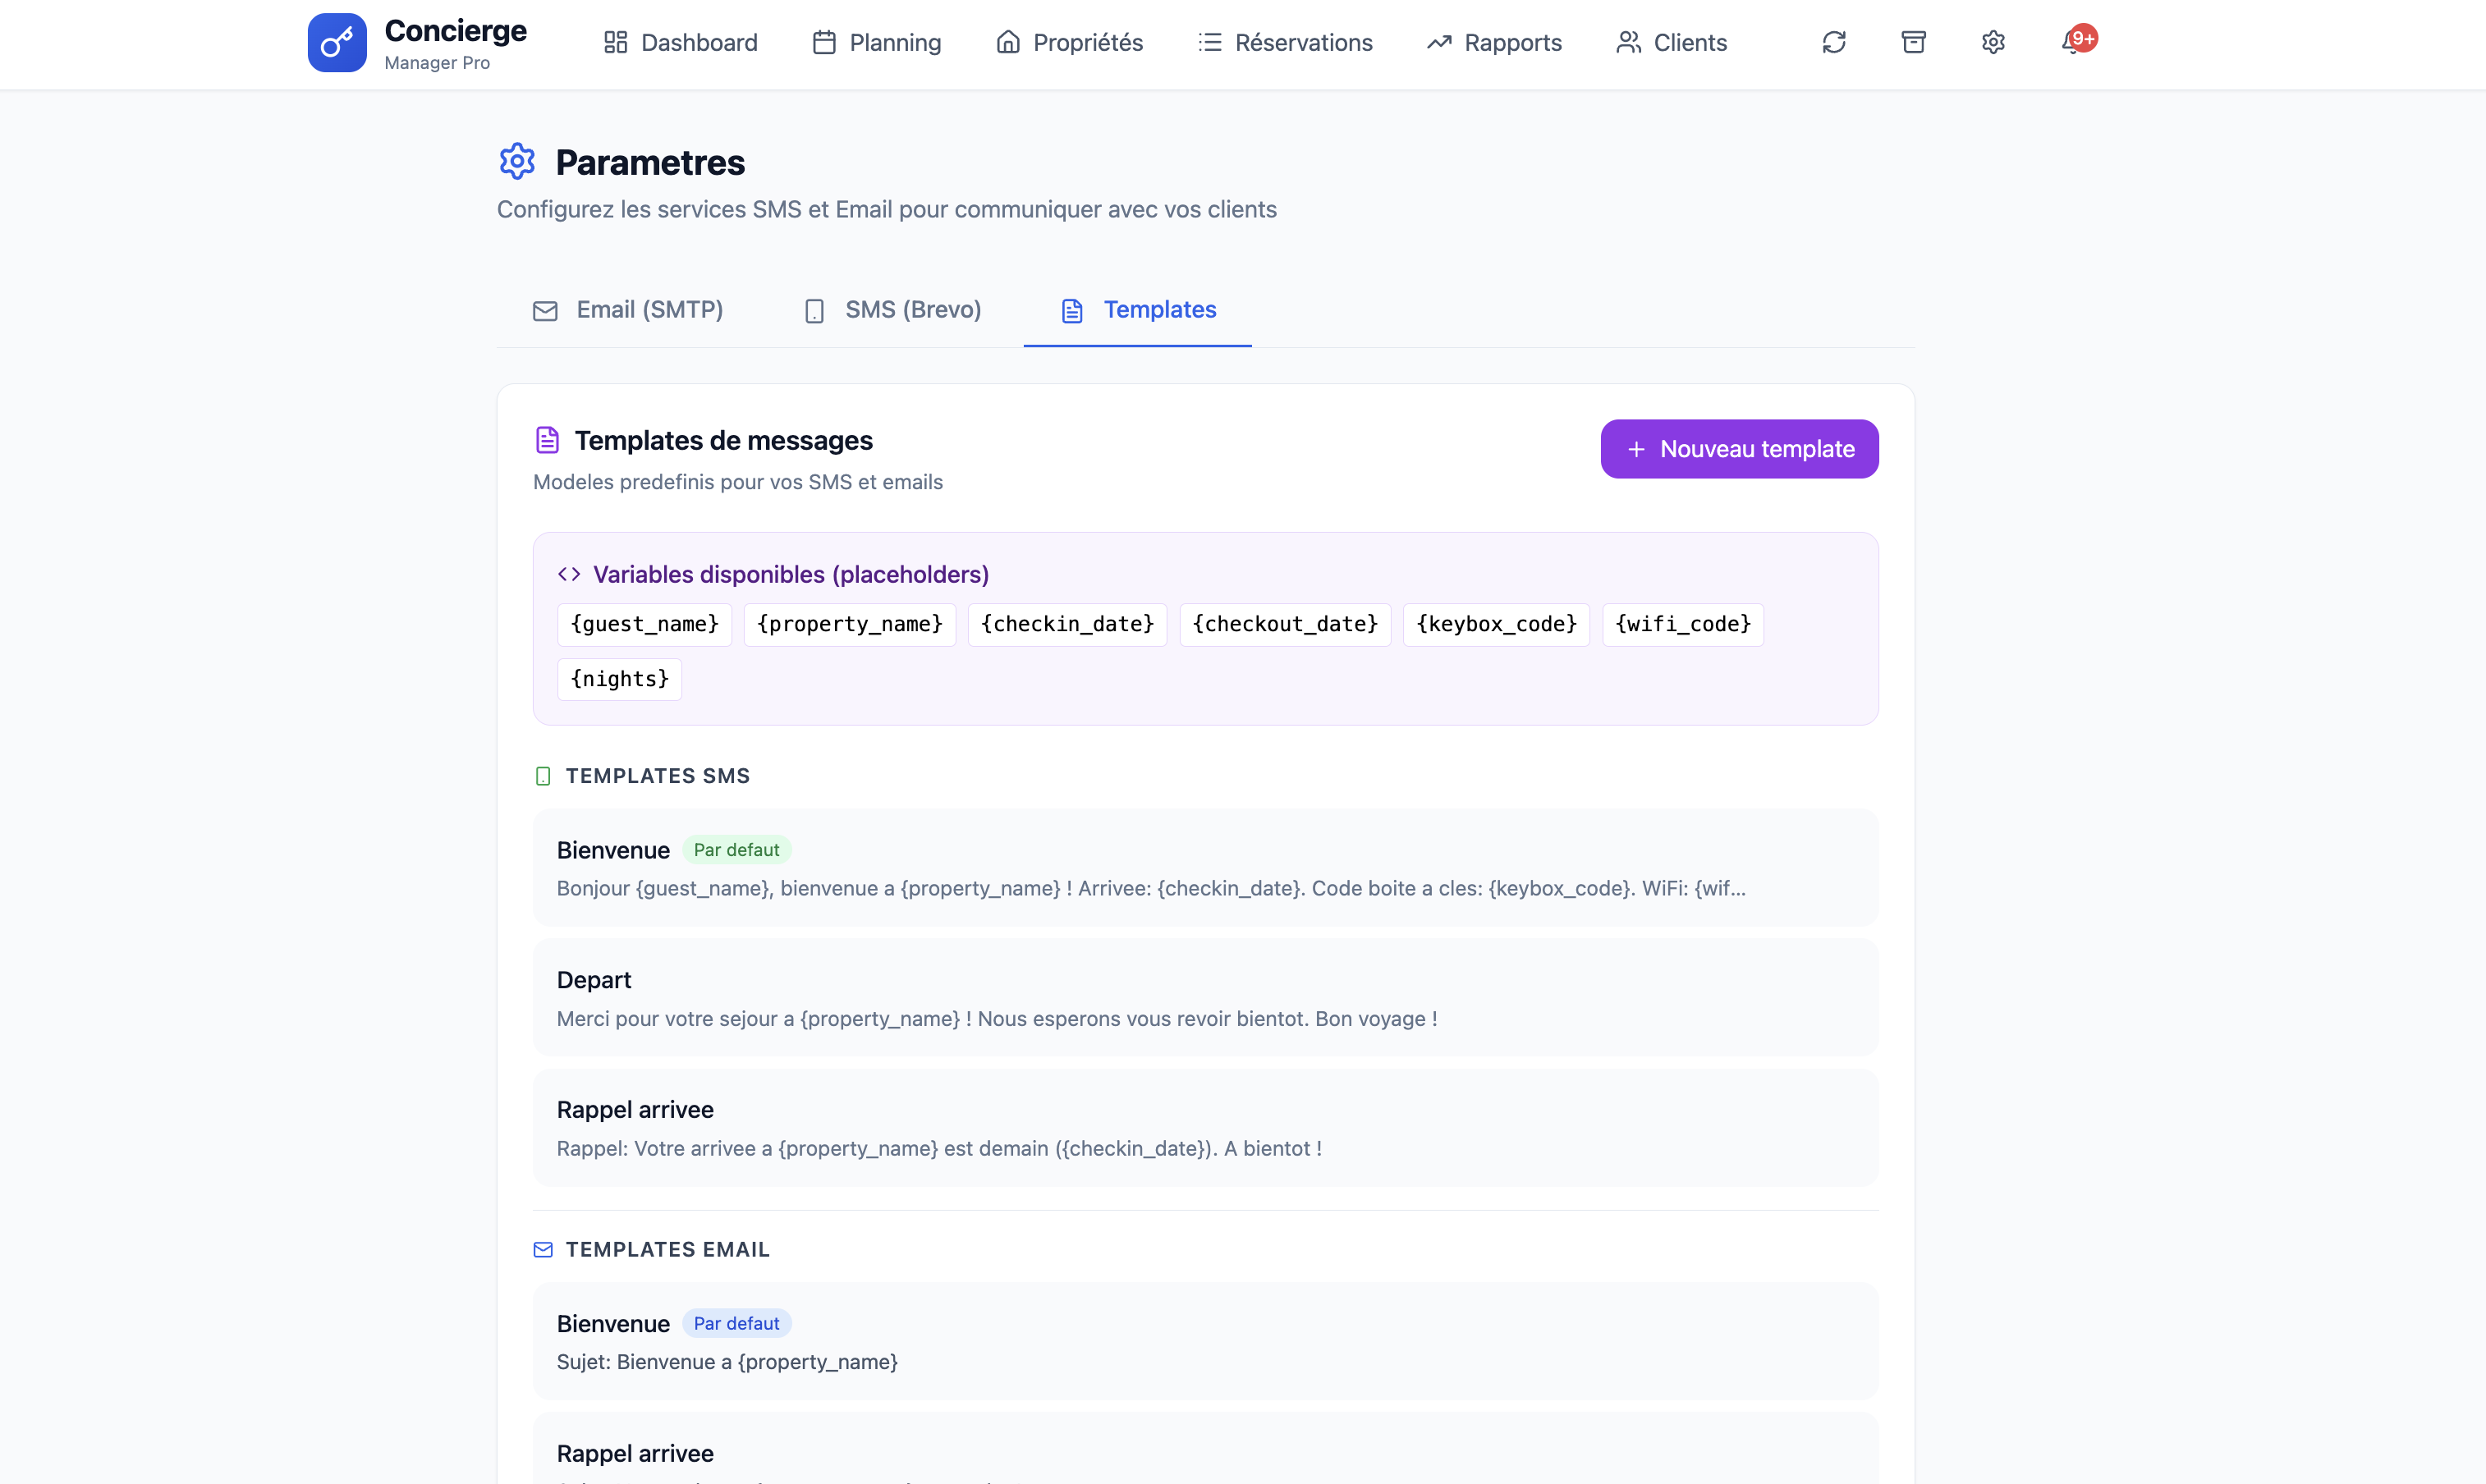Refresh data with the sync icon
This screenshot has width=2486, height=1484.
1834,42
